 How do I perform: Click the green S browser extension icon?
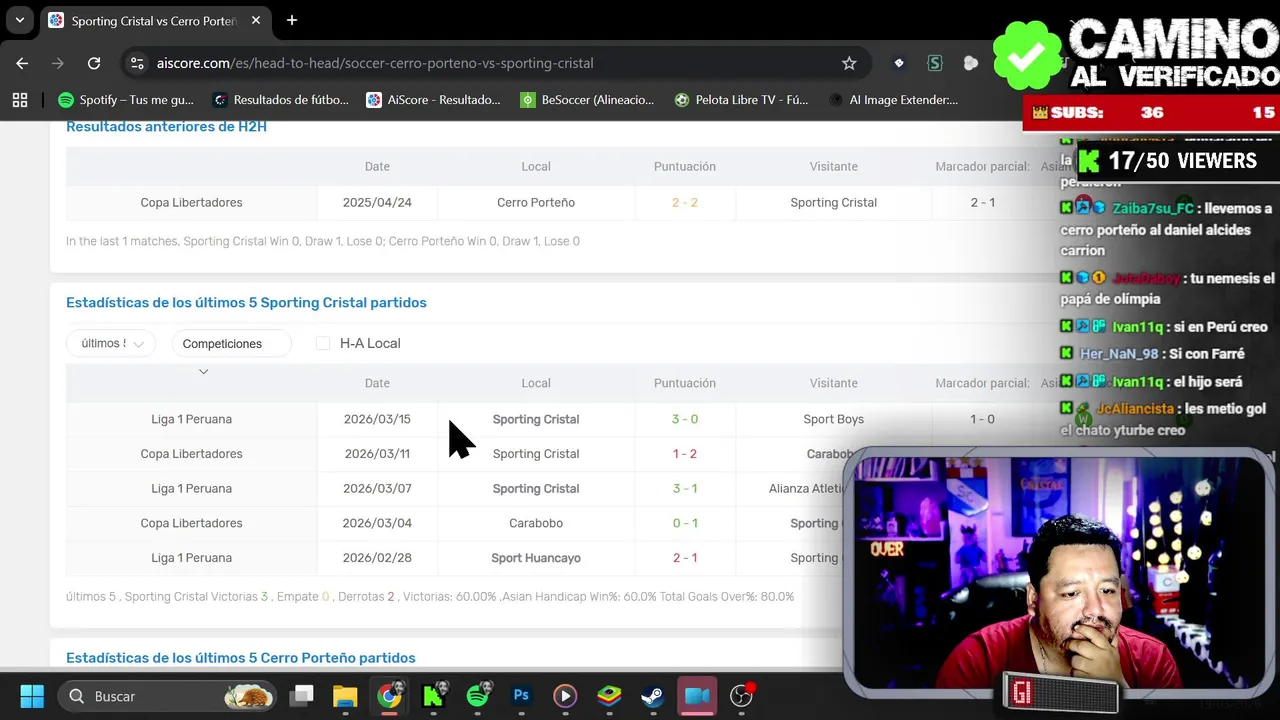[935, 63]
